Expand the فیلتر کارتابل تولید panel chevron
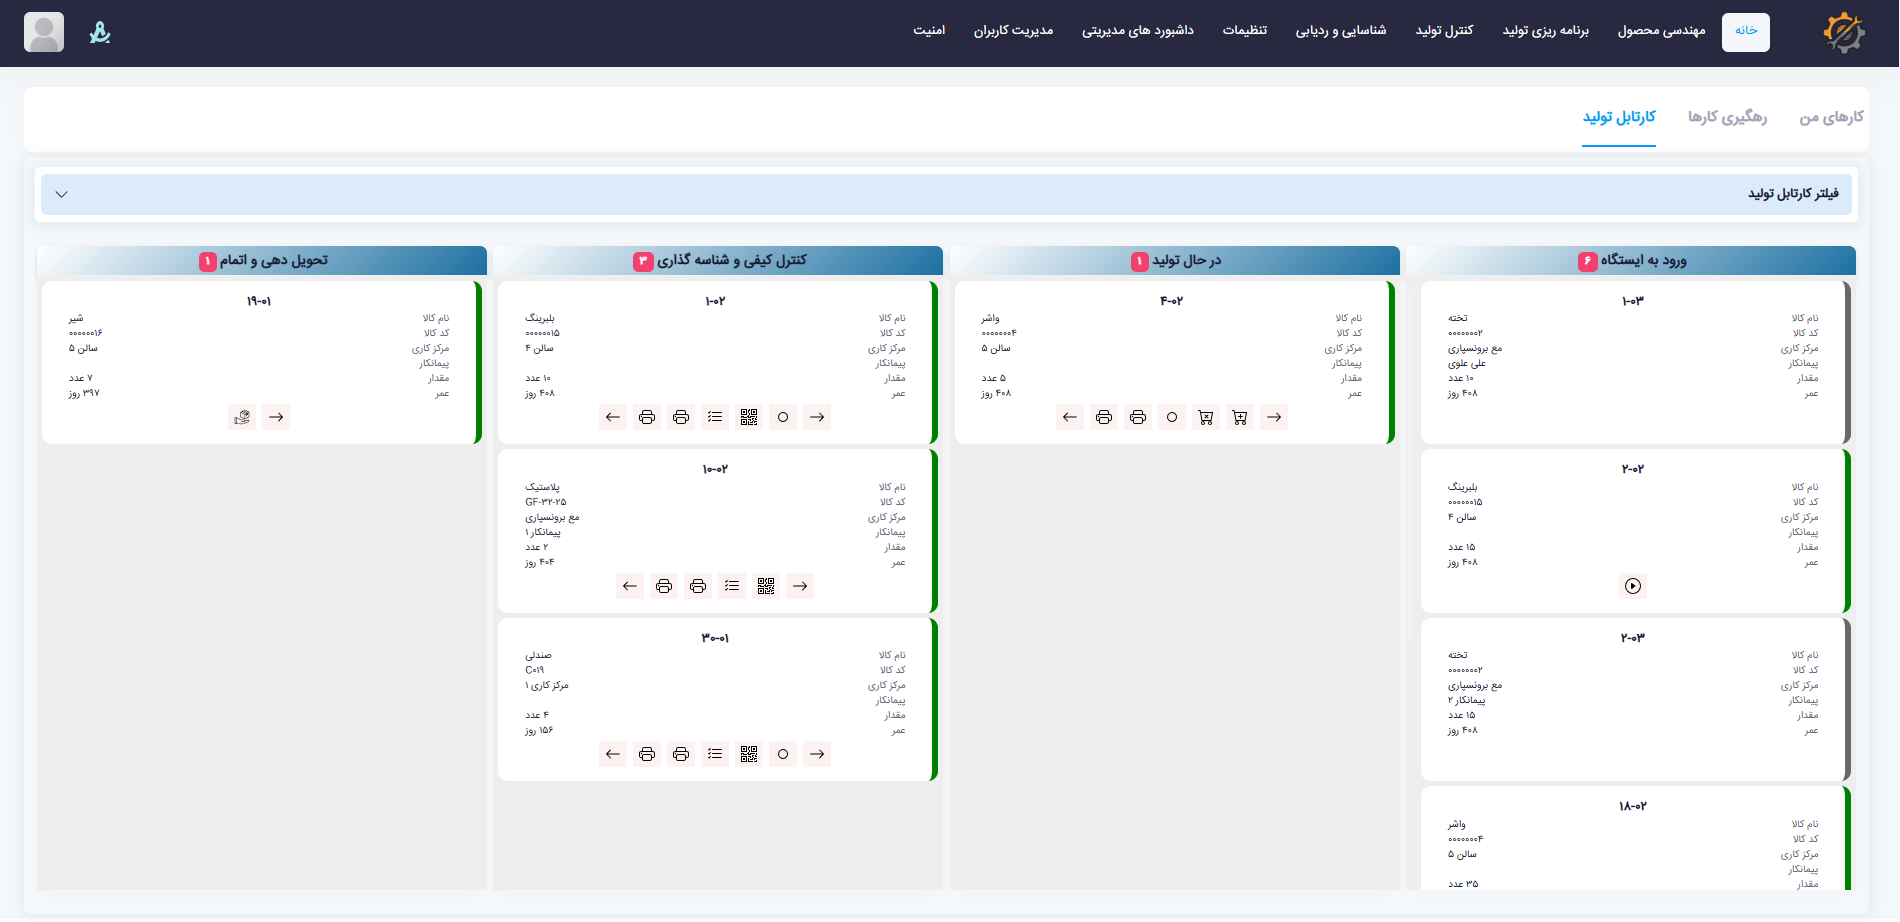The image size is (1900, 922). 62,194
